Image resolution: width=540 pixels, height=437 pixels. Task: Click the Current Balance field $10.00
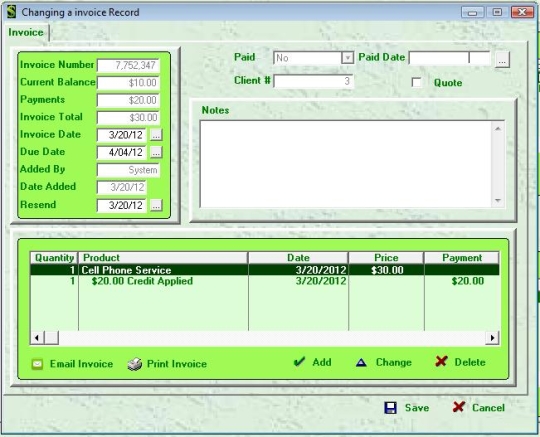click(128, 83)
